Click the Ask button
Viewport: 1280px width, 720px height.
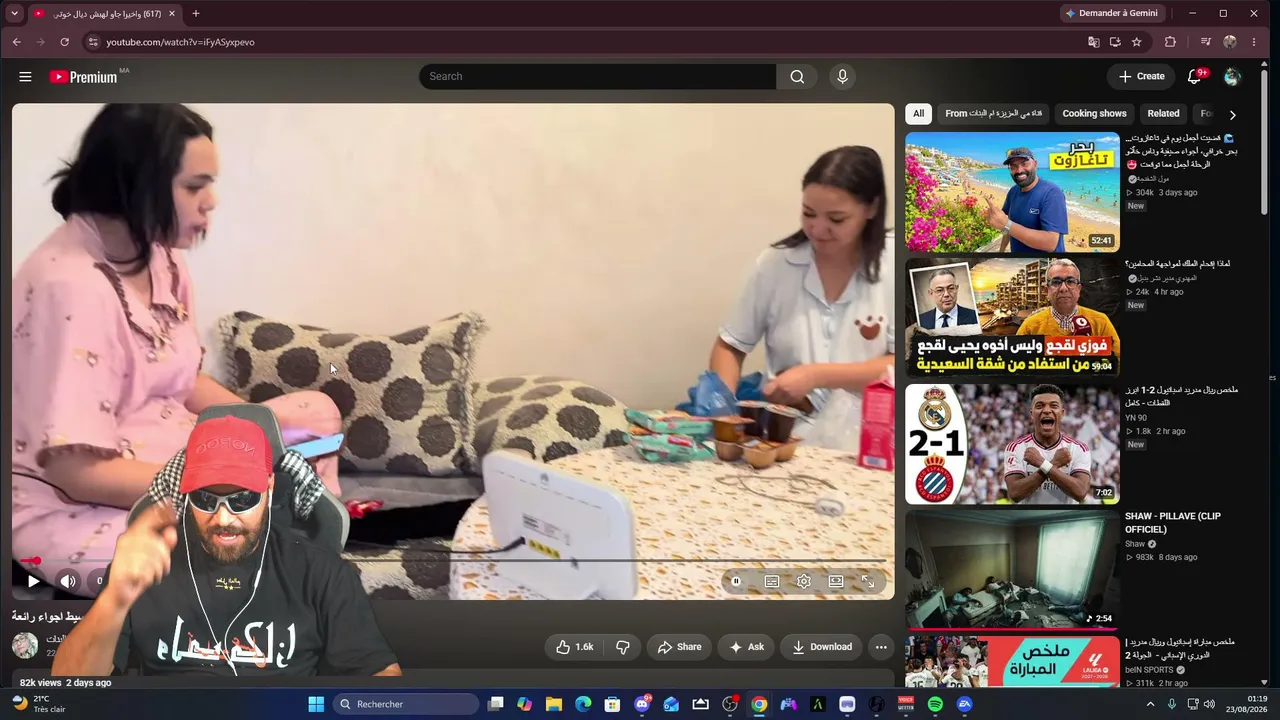[746, 647]
